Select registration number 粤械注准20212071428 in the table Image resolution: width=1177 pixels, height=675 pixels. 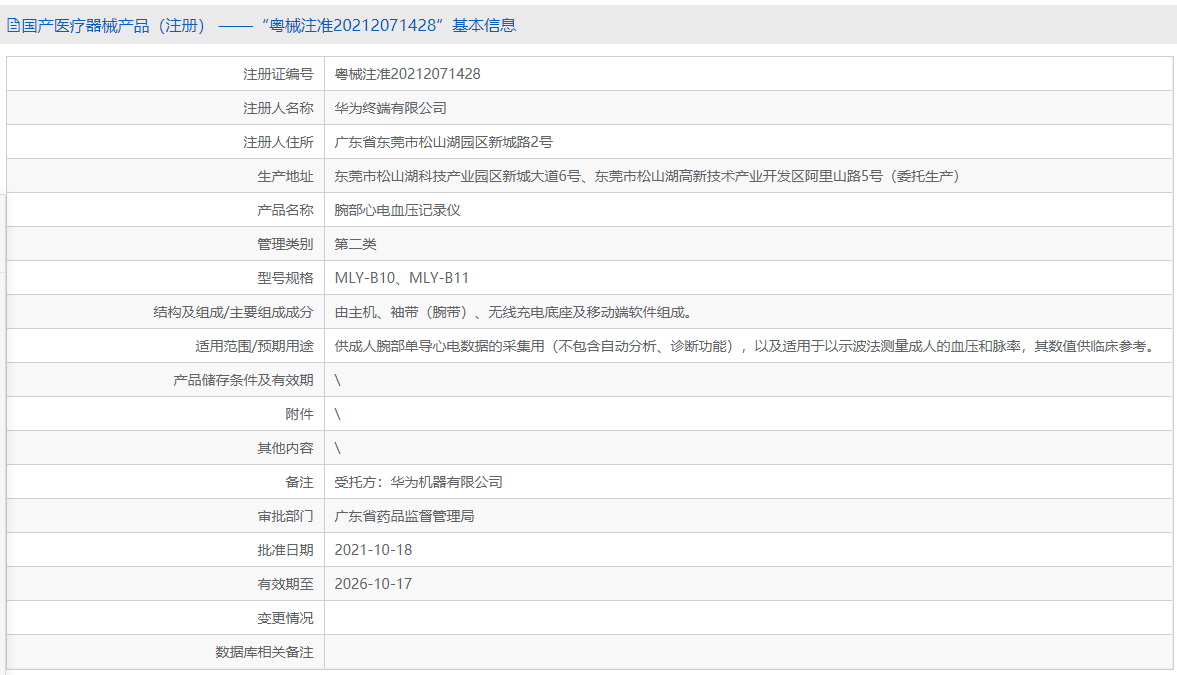click(408, 74)
